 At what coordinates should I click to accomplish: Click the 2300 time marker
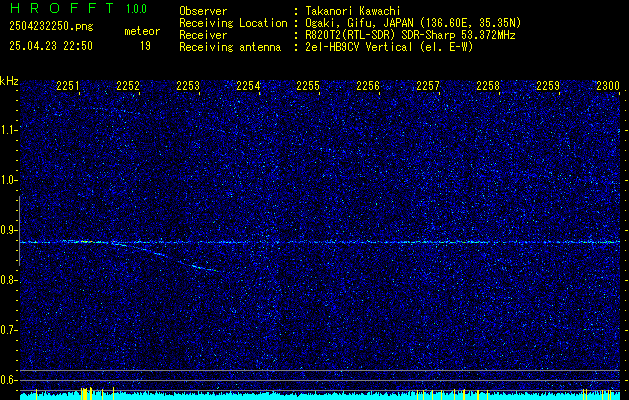608,85
